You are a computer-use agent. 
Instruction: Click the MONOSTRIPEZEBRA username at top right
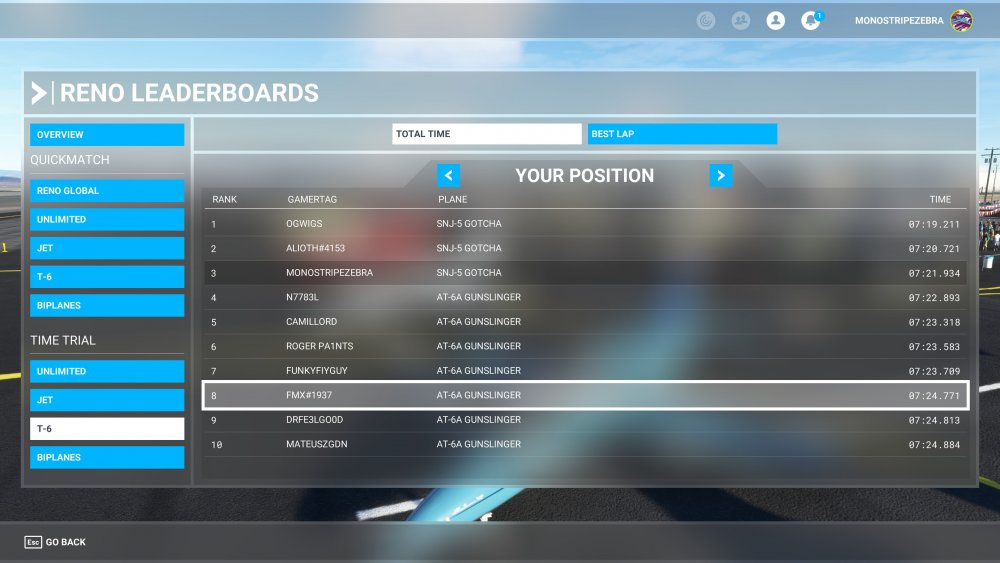point(899,20)
